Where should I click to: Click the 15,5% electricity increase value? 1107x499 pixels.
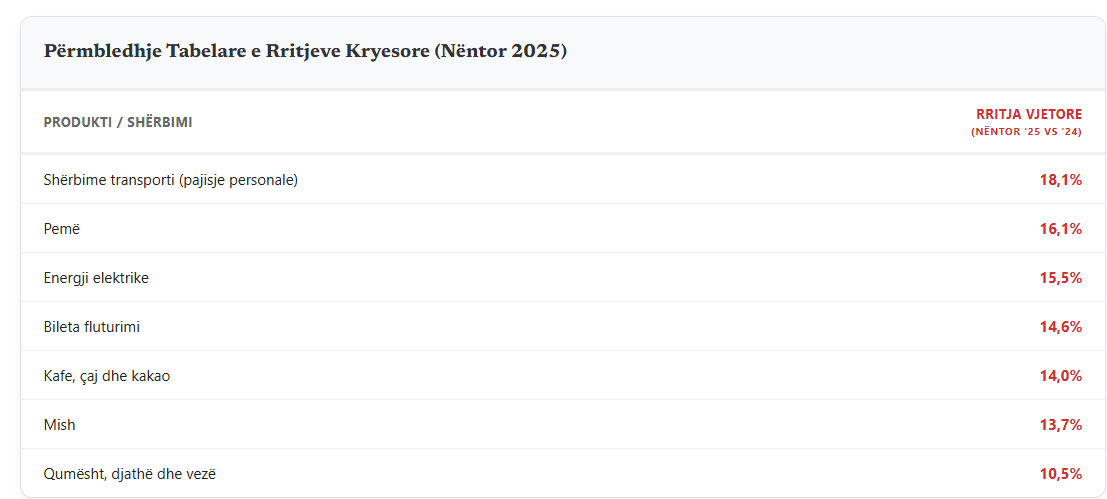pos(1060,278)
